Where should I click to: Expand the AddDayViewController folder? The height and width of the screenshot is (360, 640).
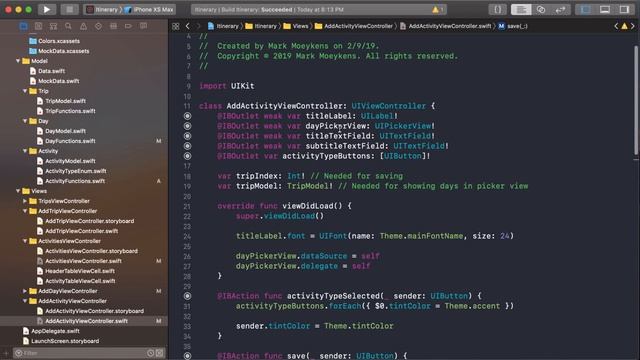point(25,291)
